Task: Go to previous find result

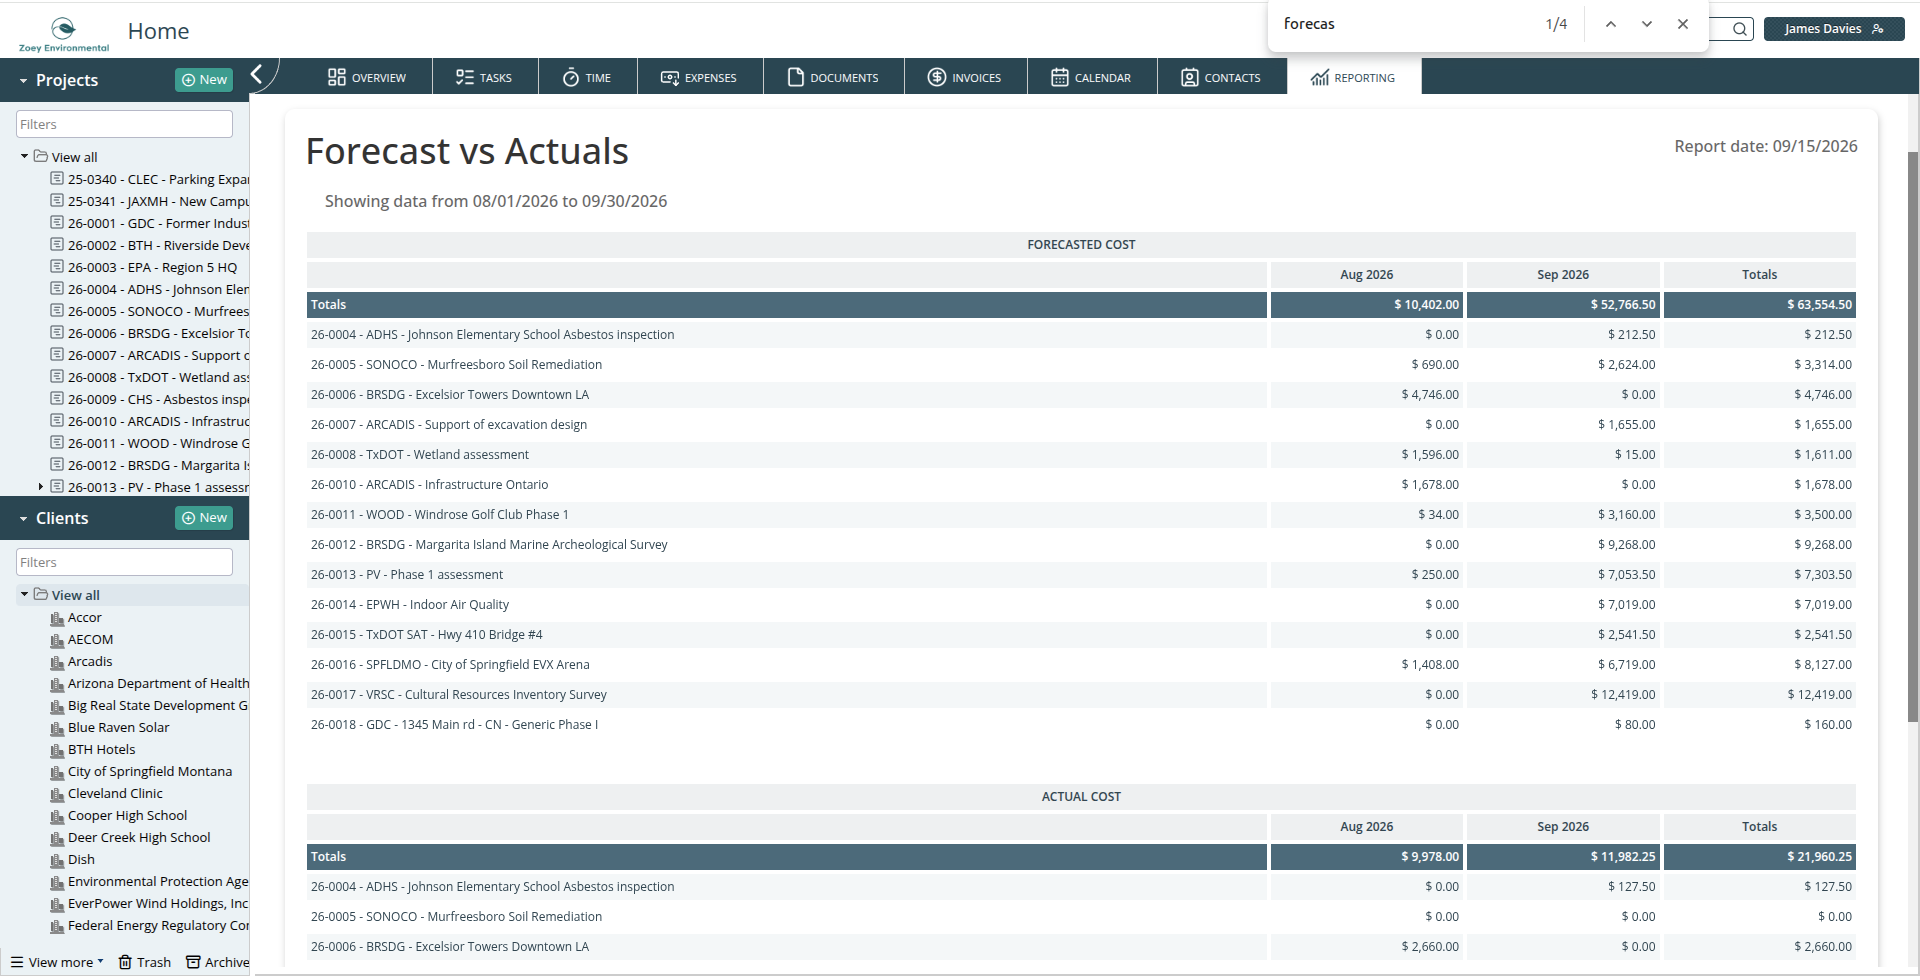Action: click(1610, 24)
